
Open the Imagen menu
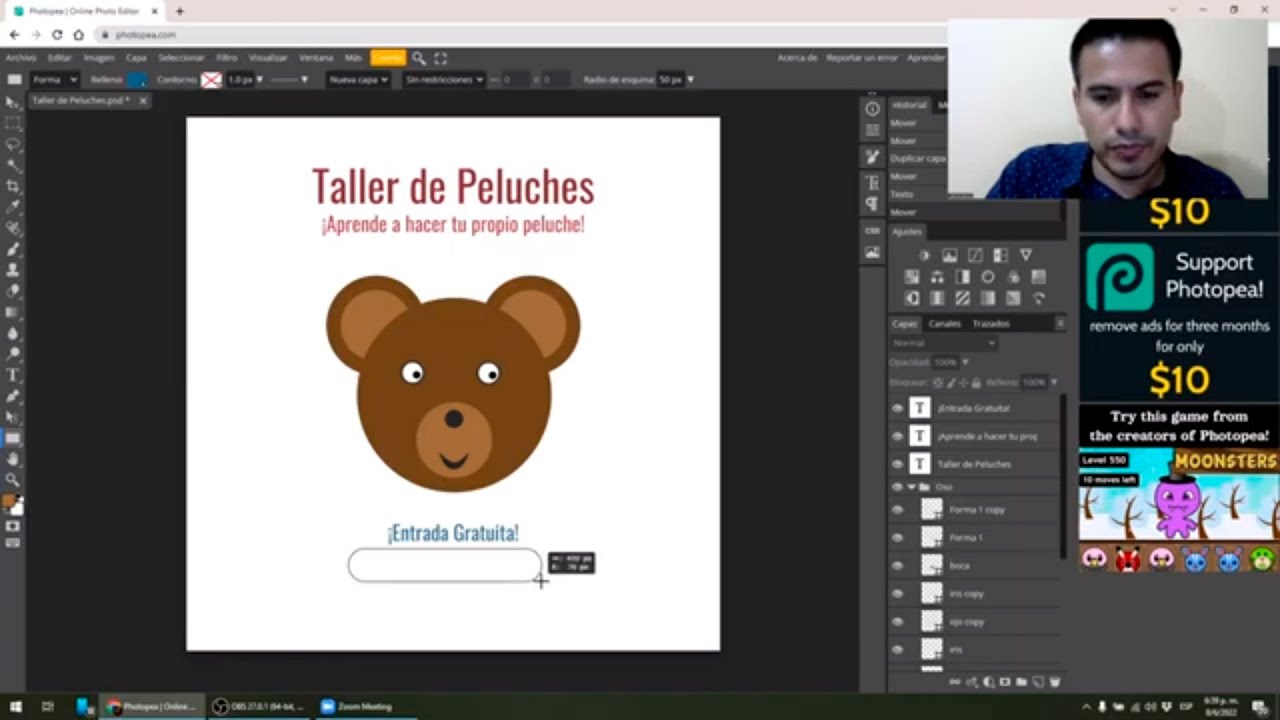tap(99, 58)
